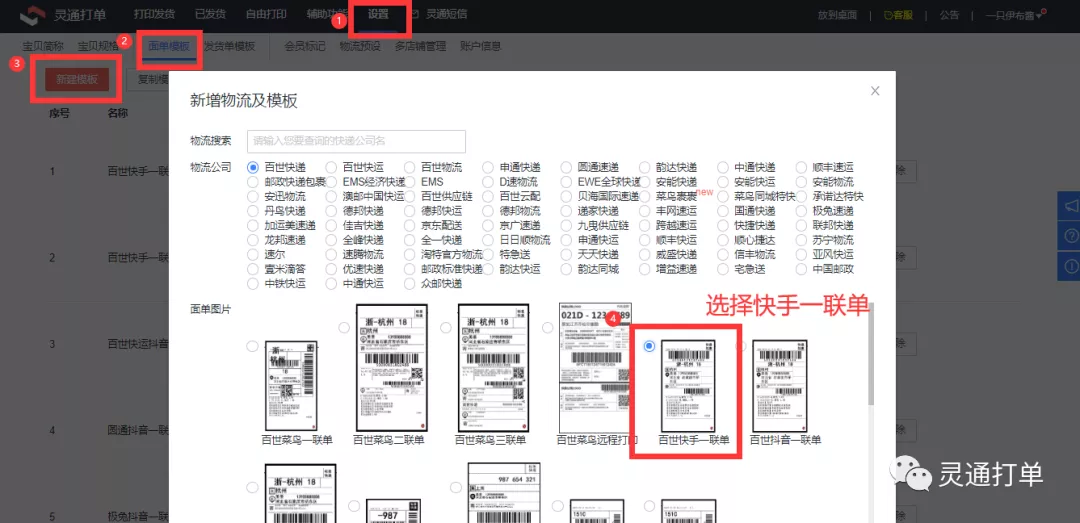The height and width of the screenshot is (523, 1080).
Task: Select 顺丰速运 radio button
Action: pyautogui.click(x=802, y=167)
